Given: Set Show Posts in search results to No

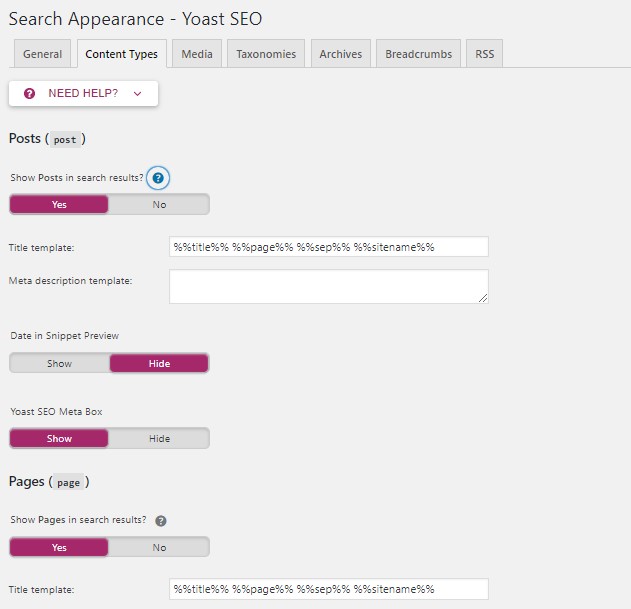Looking at the screenshot, I should [159, 204].
